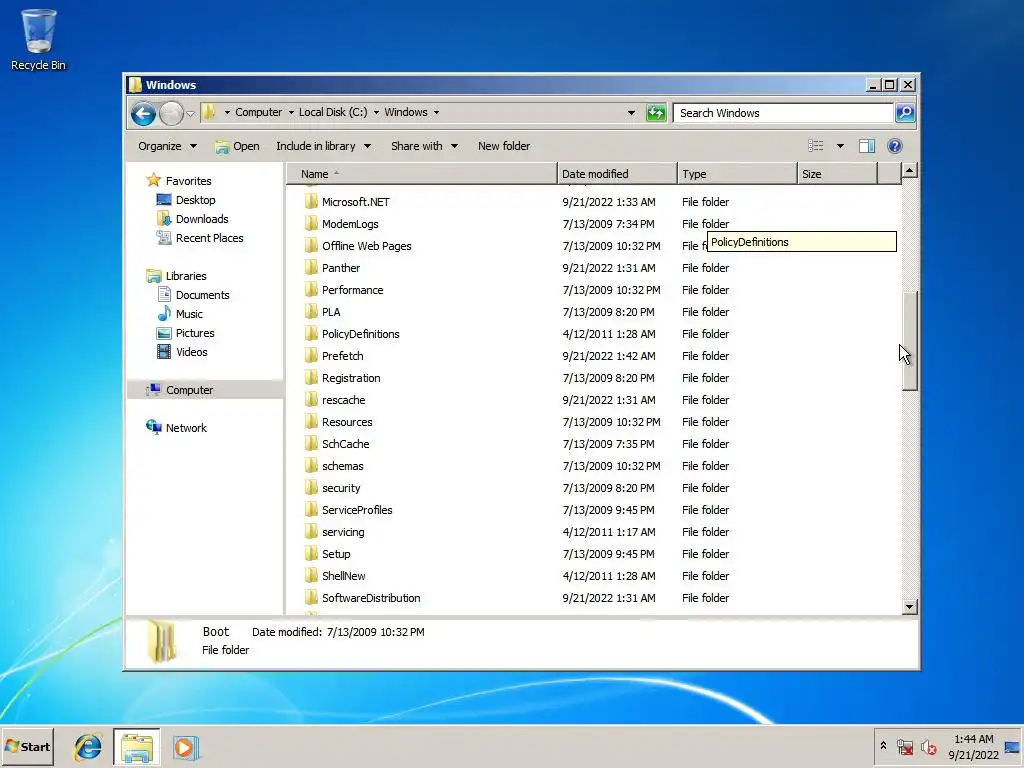Open previous locations dropdown in address bar
Image resolution: width=1024 pixels, height=768 pixels.
pos(631,113)
